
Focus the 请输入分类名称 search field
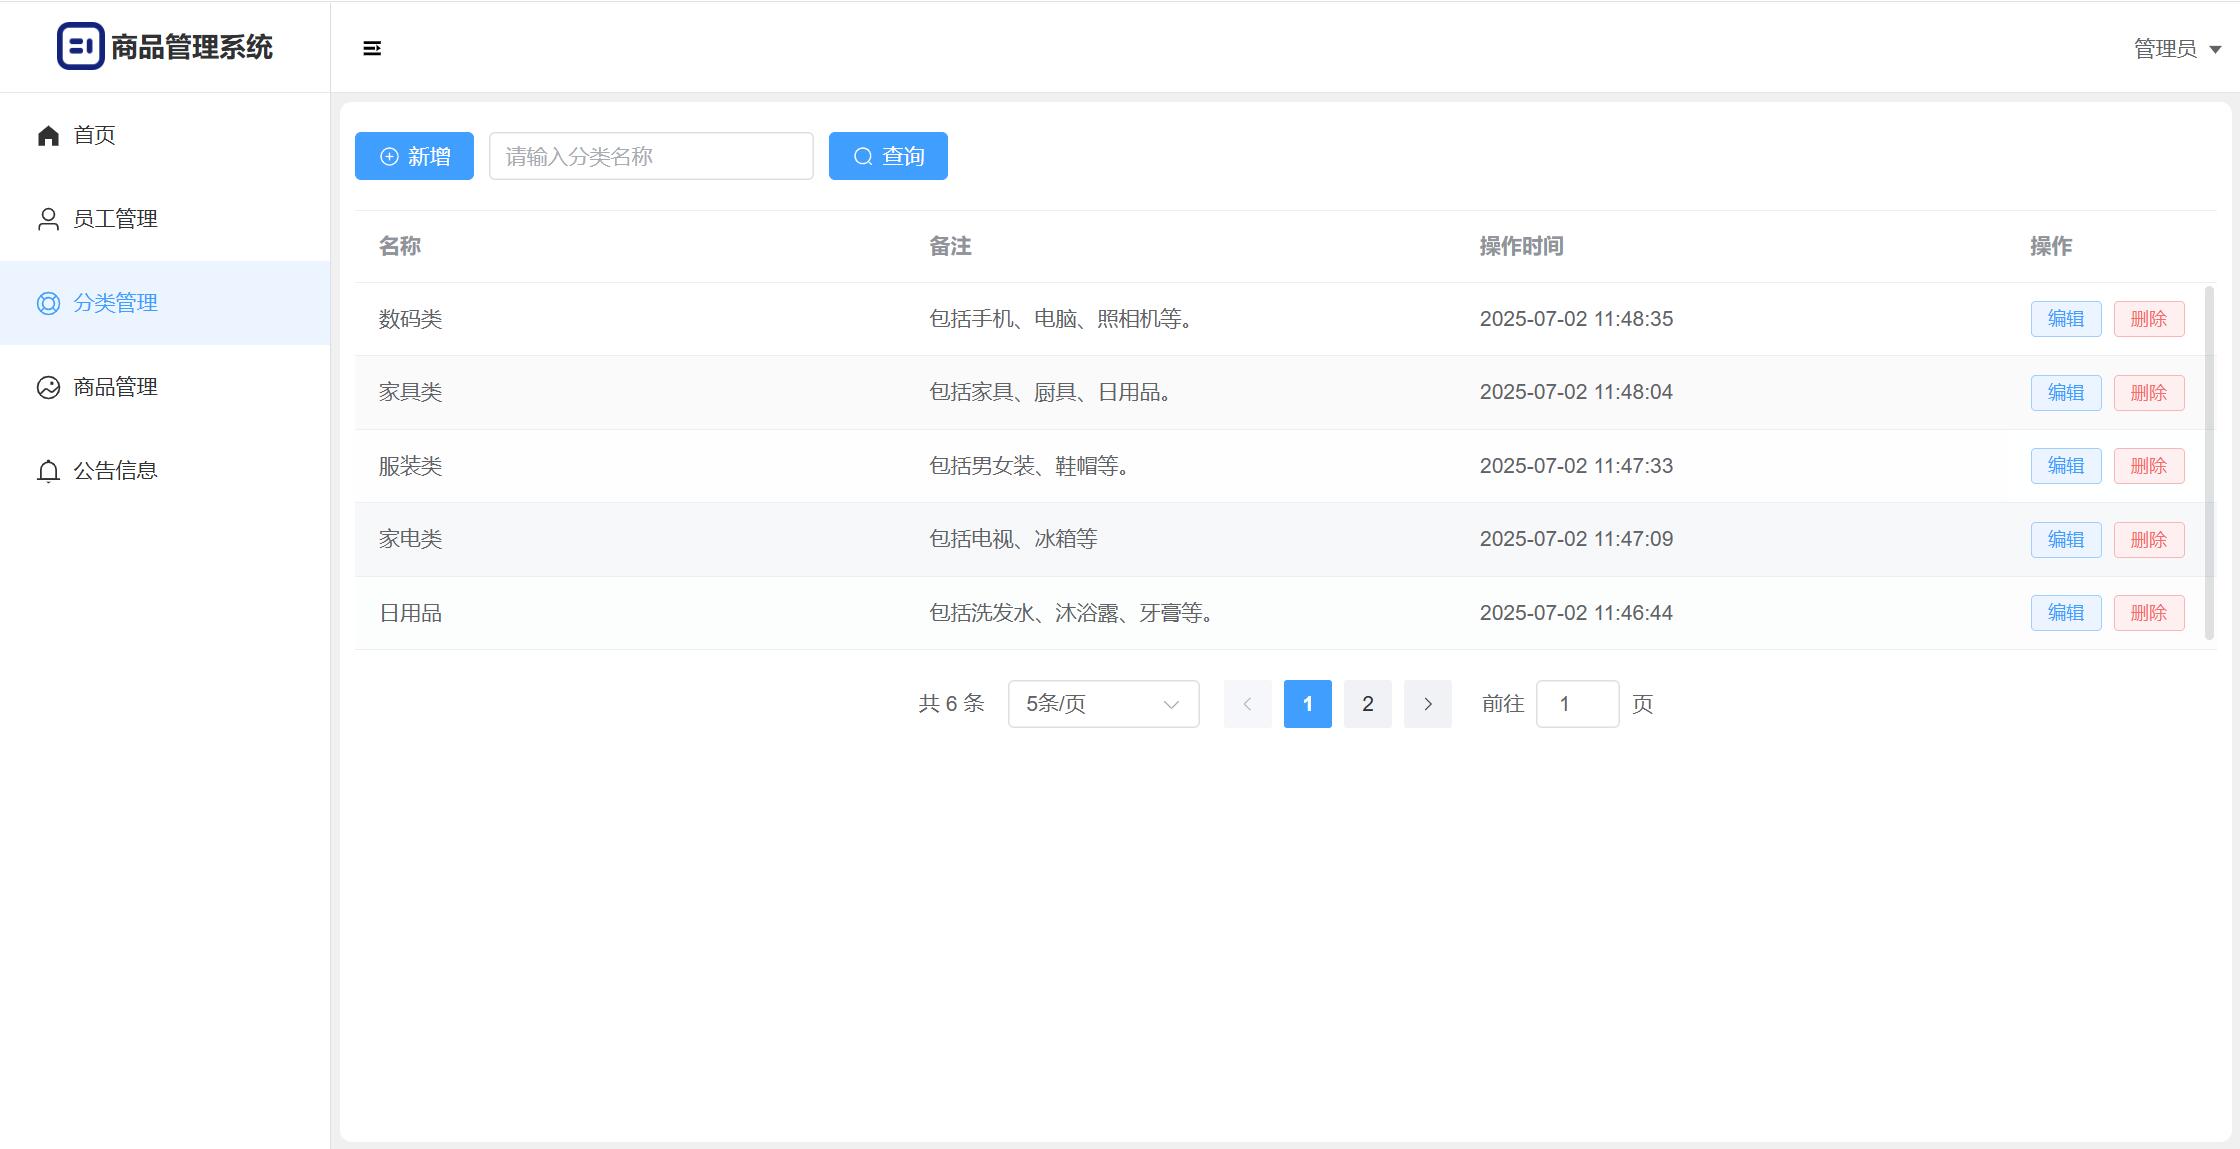[x=651, y=157]
